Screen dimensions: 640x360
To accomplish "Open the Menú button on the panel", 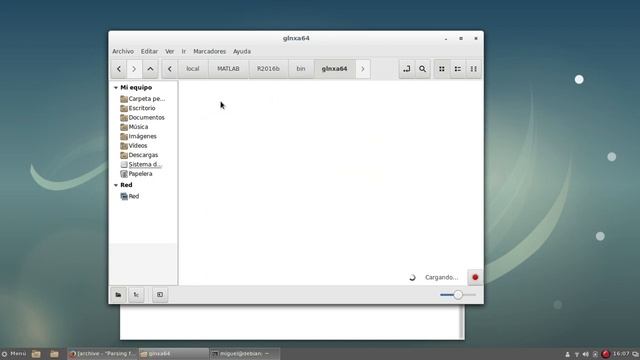I will 14,354.
